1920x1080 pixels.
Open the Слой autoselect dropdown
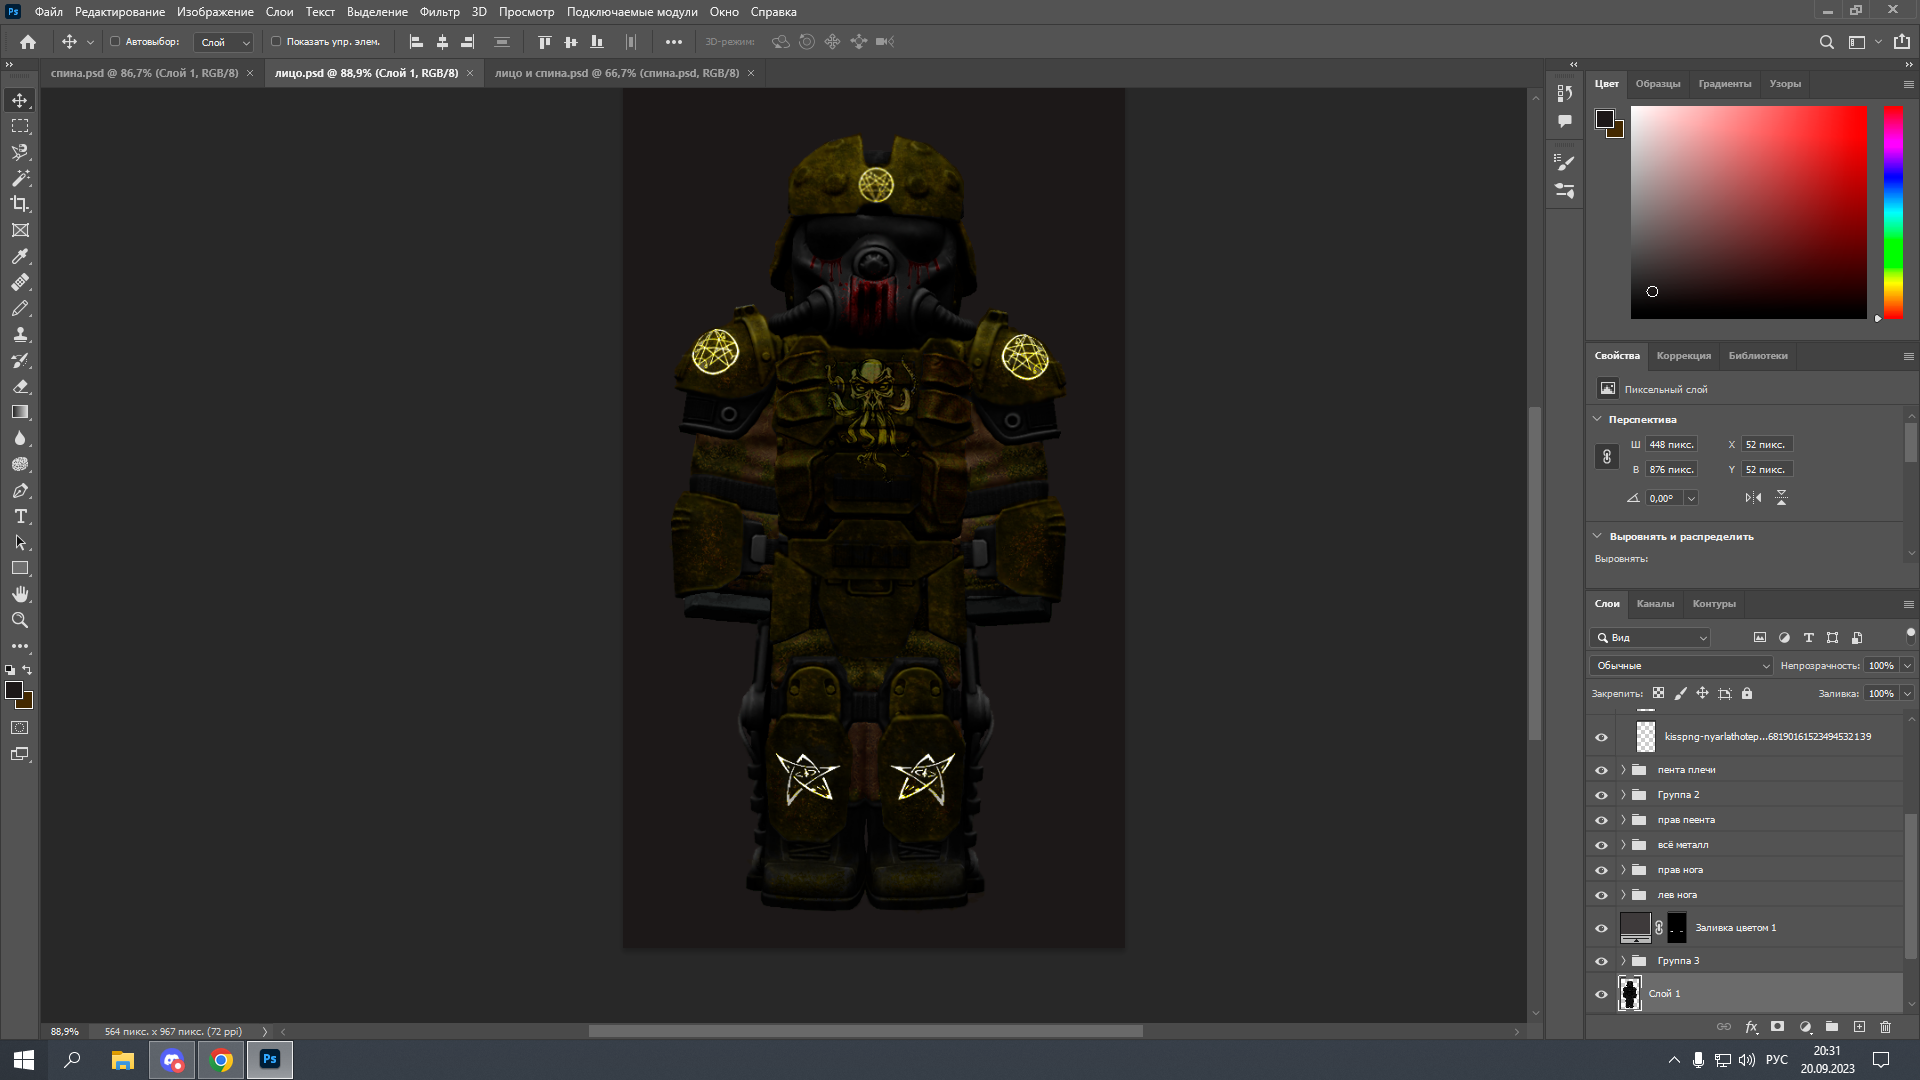223,42
